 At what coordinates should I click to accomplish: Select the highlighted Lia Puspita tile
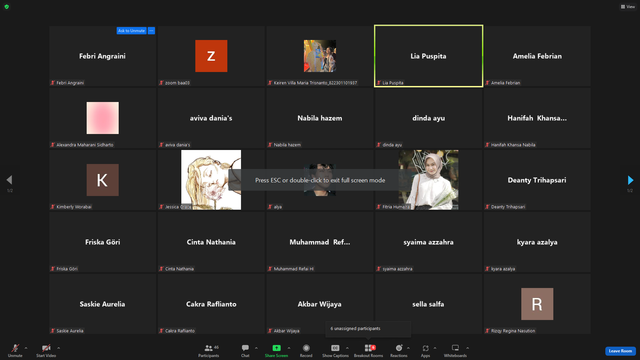point(429,56)
